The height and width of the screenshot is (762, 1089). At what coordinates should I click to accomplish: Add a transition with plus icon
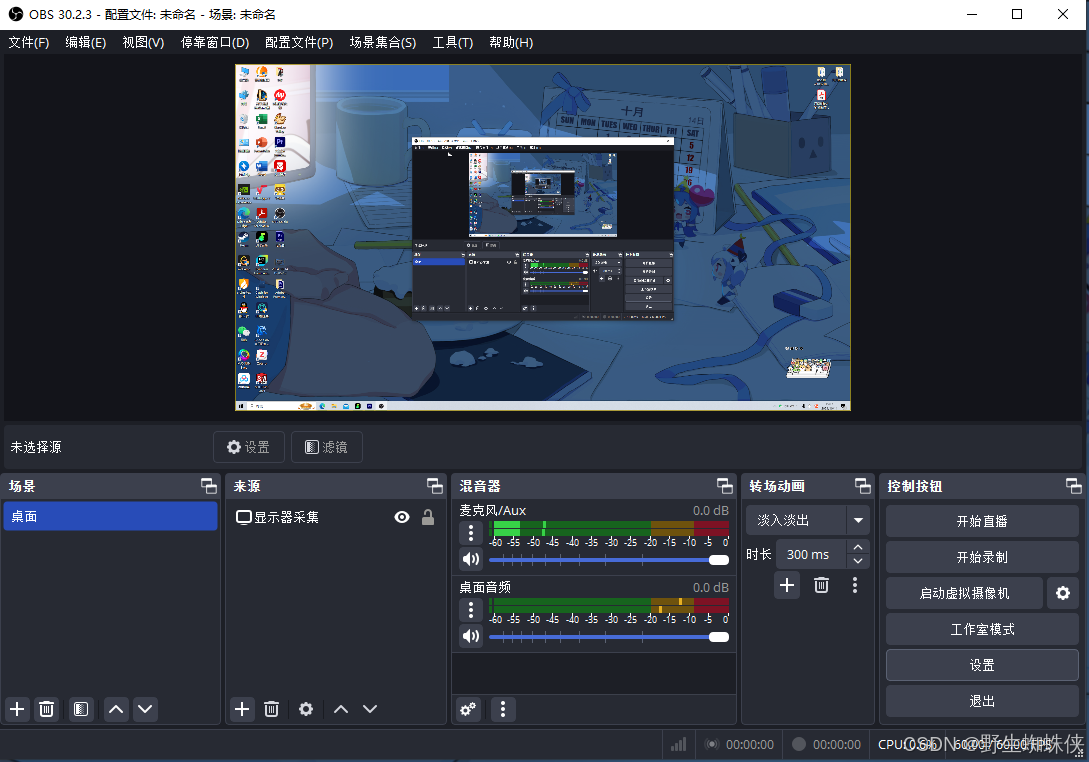click(x=787, y=586)
